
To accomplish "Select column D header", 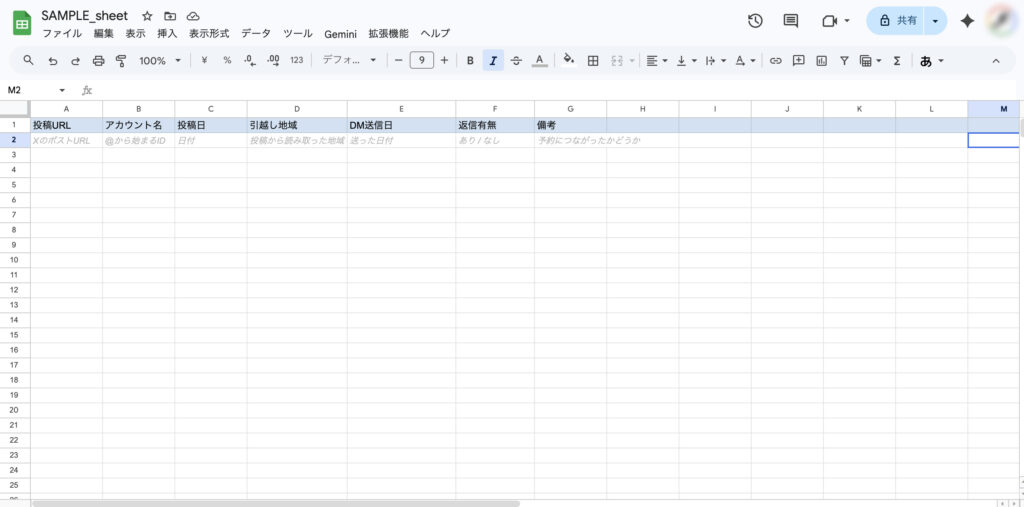I will (297, 109).
